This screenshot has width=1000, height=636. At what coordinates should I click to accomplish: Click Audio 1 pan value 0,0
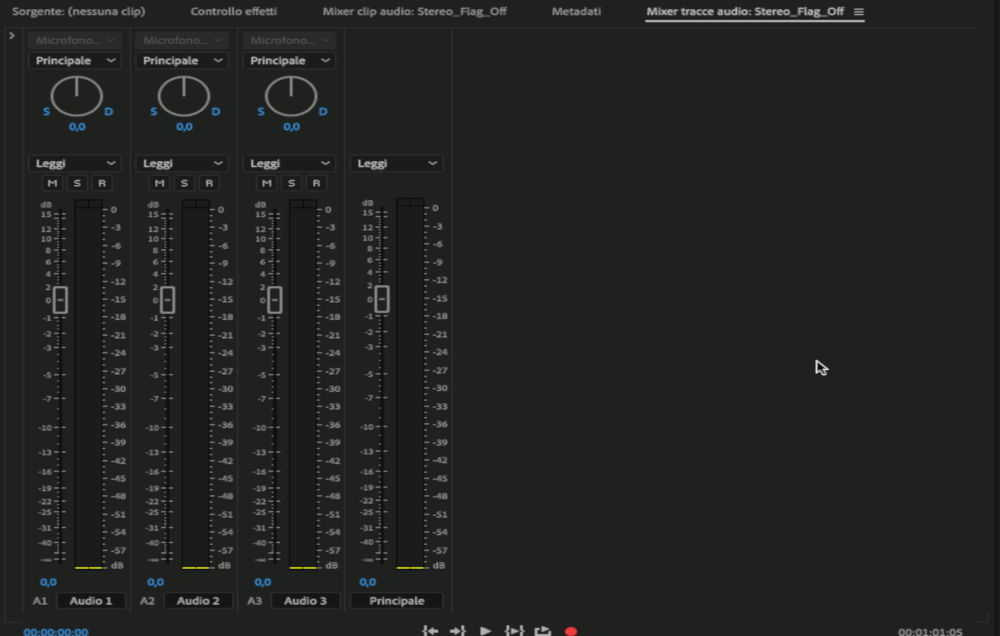coord(77,127)
